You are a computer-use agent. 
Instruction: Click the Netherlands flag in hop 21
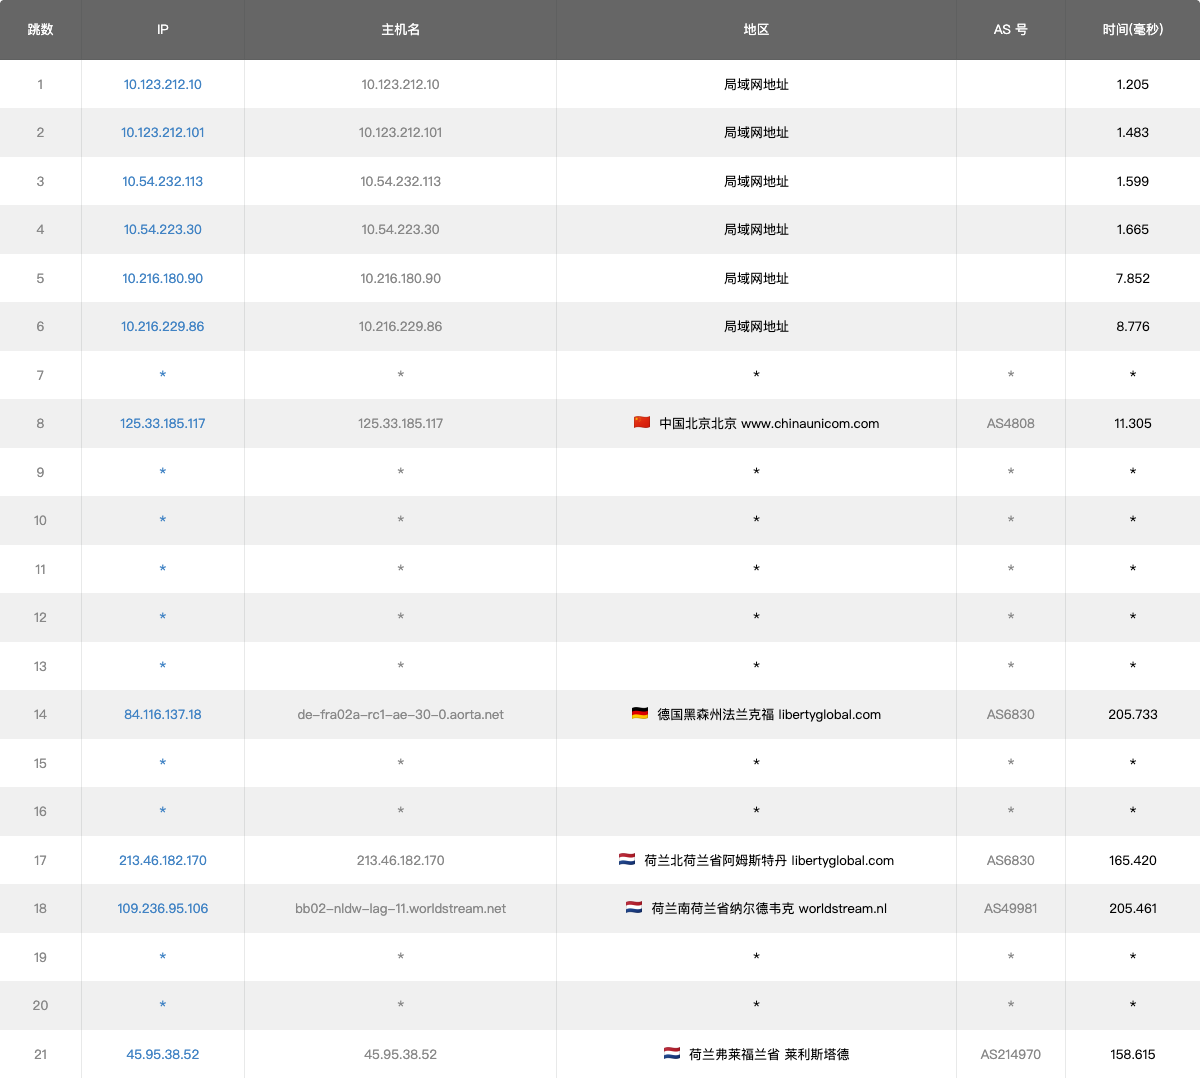(672, 1054)
